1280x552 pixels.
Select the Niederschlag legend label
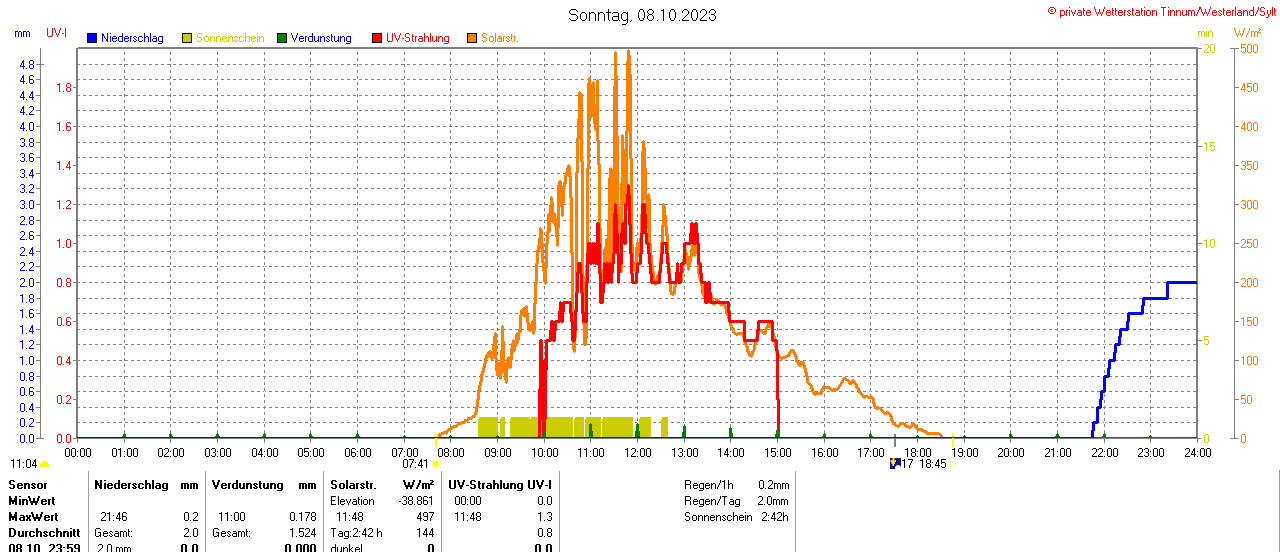pyautogui.click(x=132, y=38)
